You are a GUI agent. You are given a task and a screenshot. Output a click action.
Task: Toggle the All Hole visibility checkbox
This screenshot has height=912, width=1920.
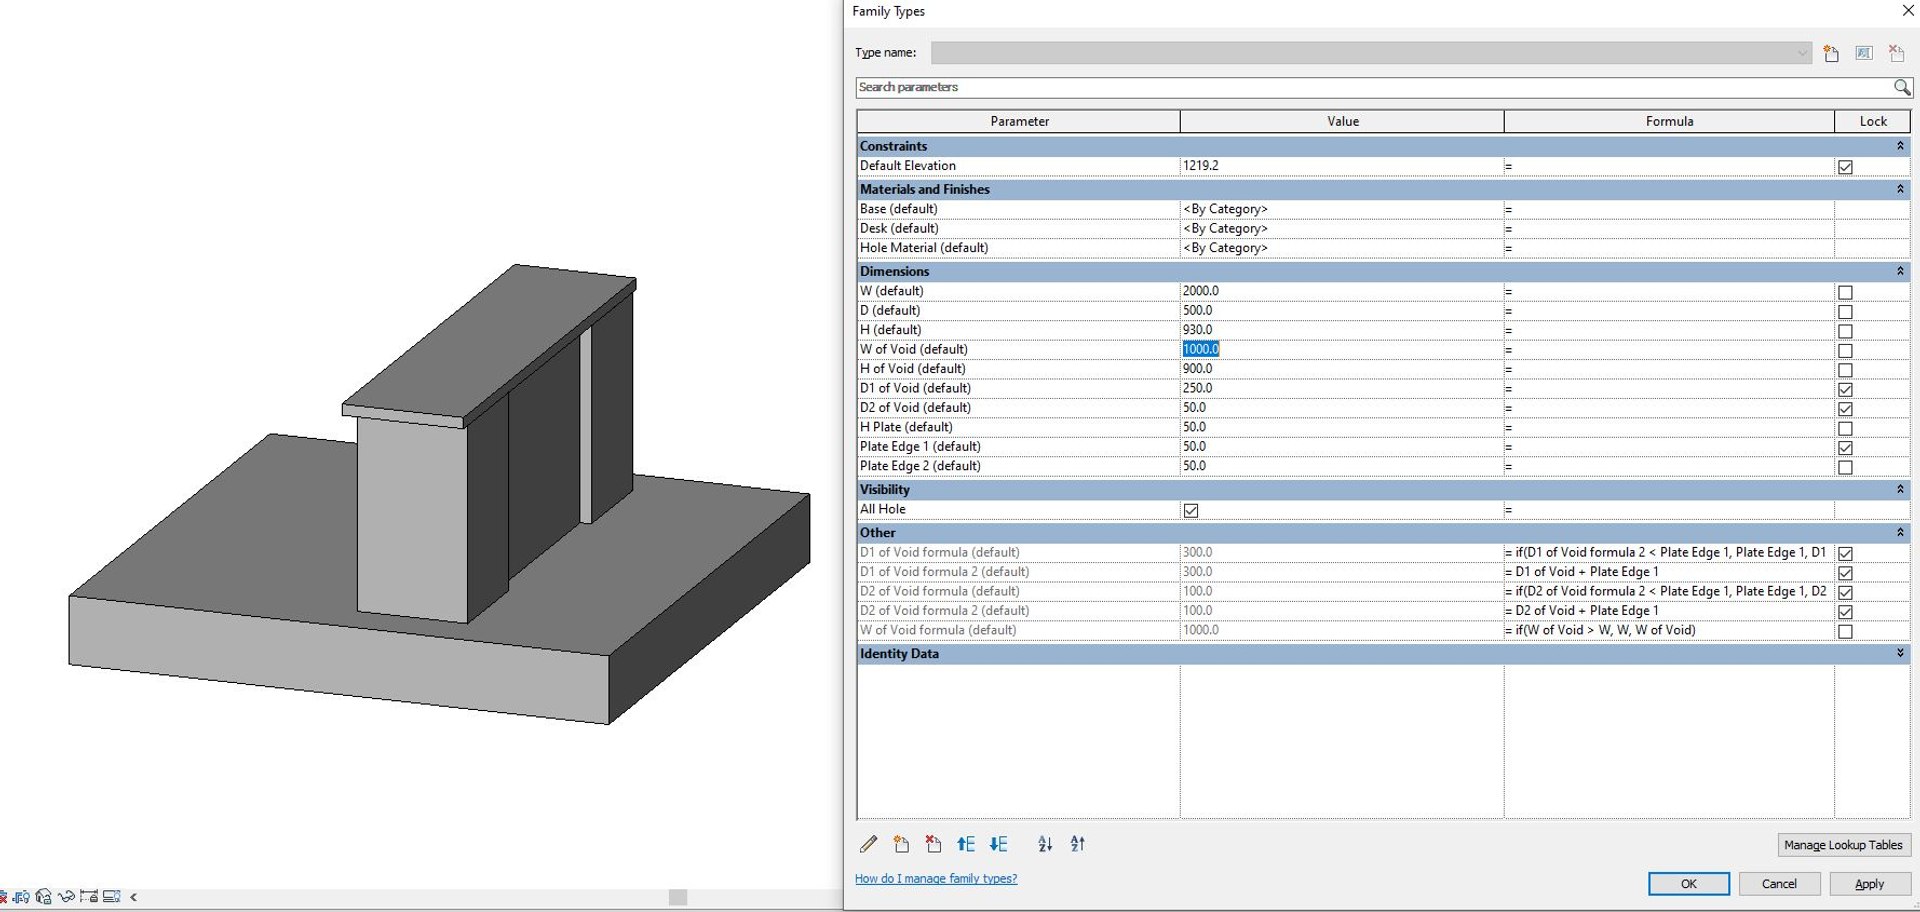tap(1191, 510)
